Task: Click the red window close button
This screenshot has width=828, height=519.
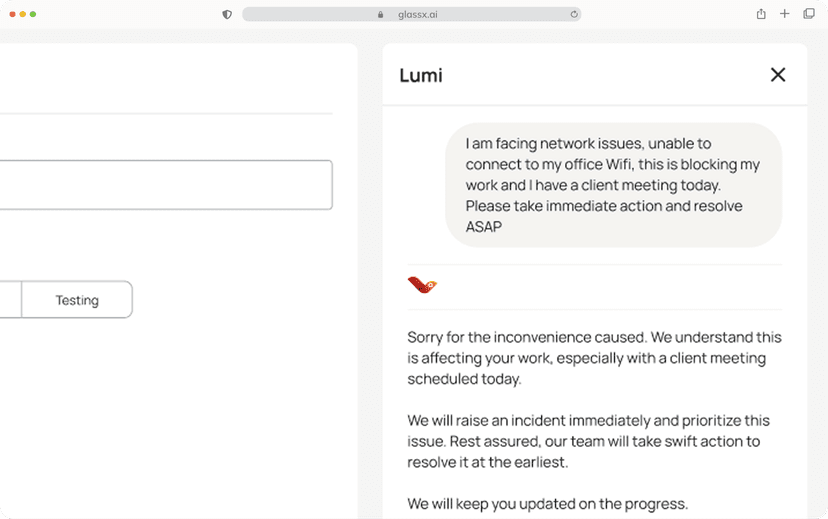Action: [12, 14]
